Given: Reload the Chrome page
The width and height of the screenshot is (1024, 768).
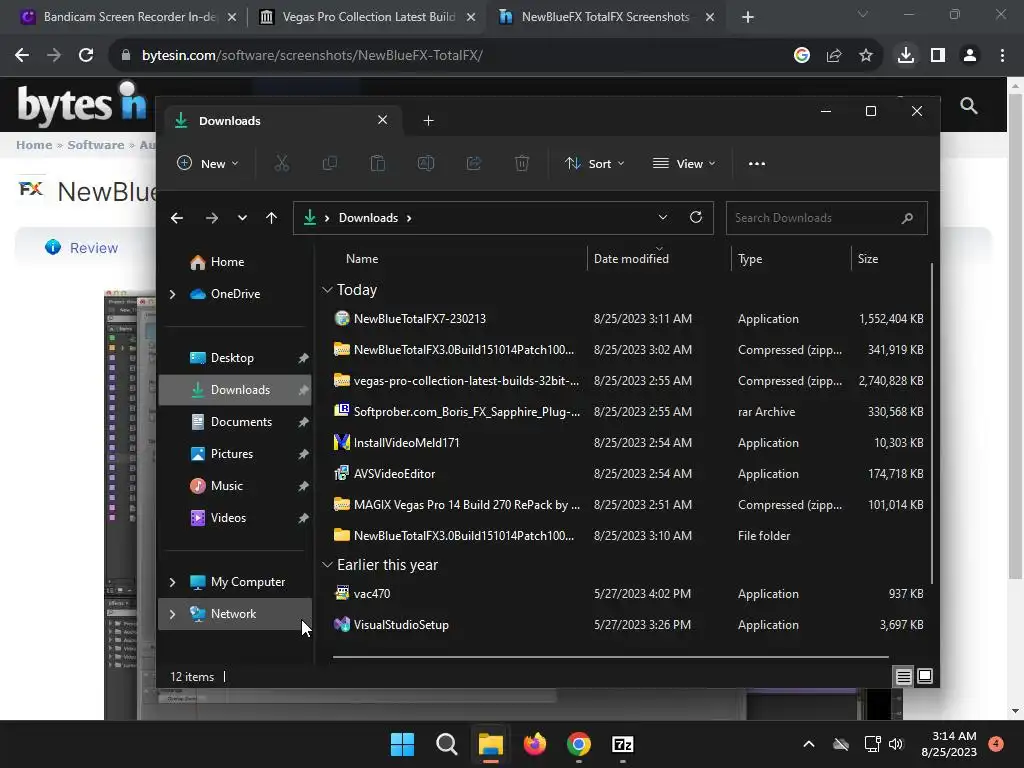Looking at the screenshot, I should 86,56.
